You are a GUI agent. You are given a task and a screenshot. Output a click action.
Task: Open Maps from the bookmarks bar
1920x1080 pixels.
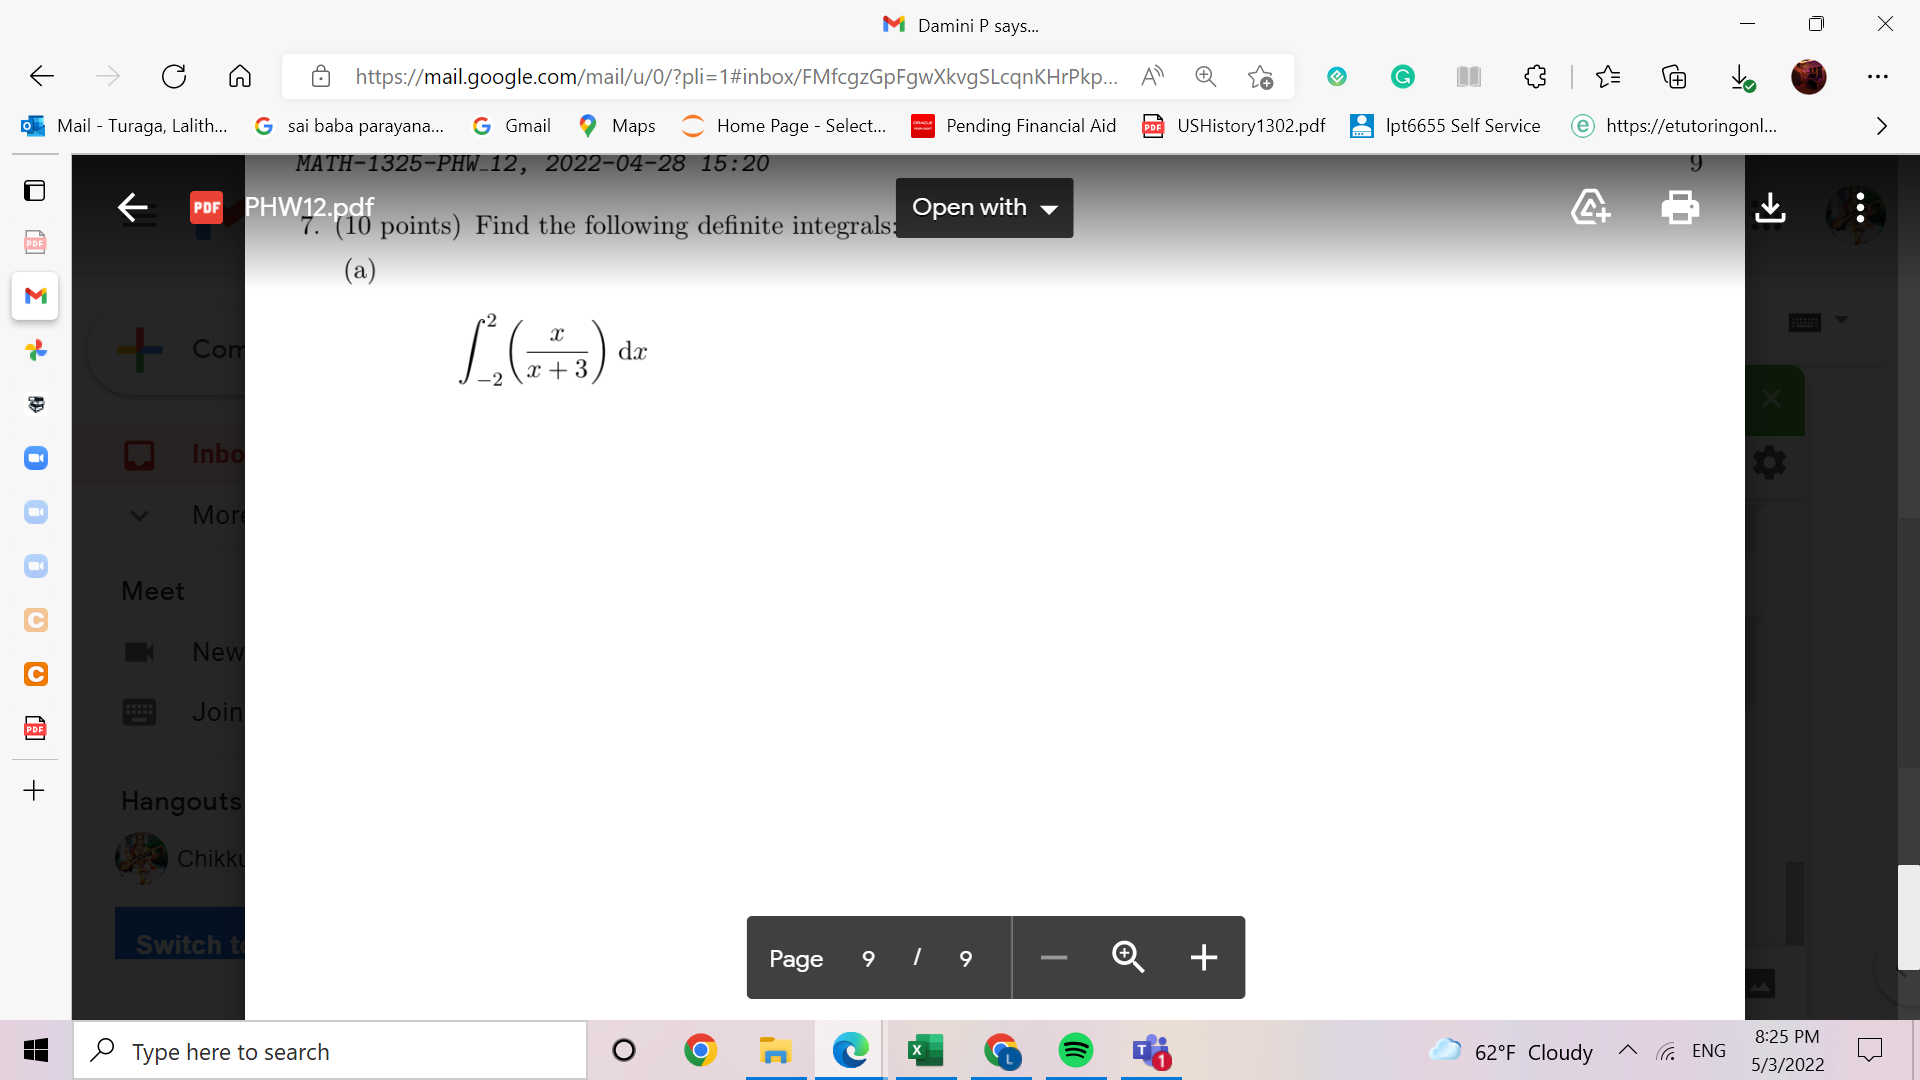click(x=616, y=125)
